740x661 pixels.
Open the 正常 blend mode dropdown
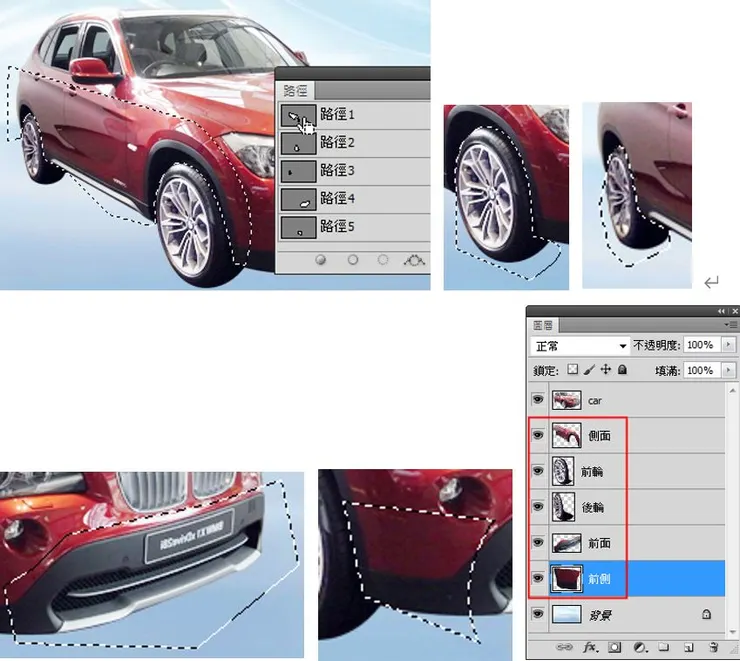[580, 346]
